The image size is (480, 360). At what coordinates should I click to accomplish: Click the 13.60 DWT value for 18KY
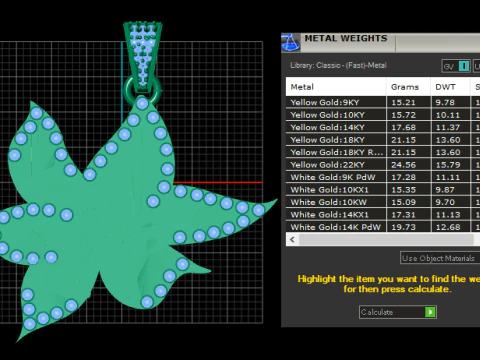[448, 140]
